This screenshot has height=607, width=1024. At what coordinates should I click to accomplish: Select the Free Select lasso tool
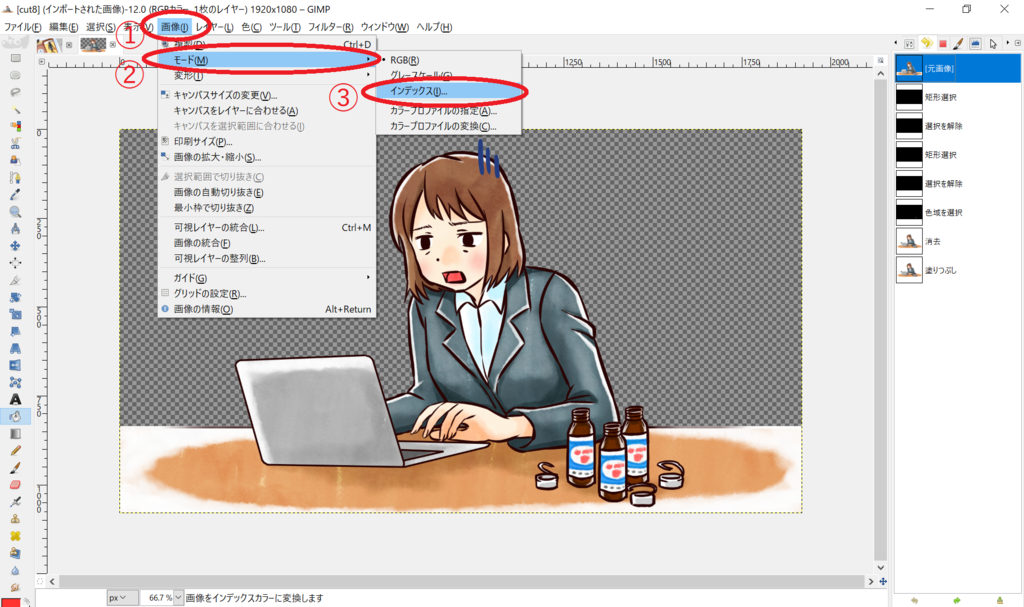click(x=15, y=92)
